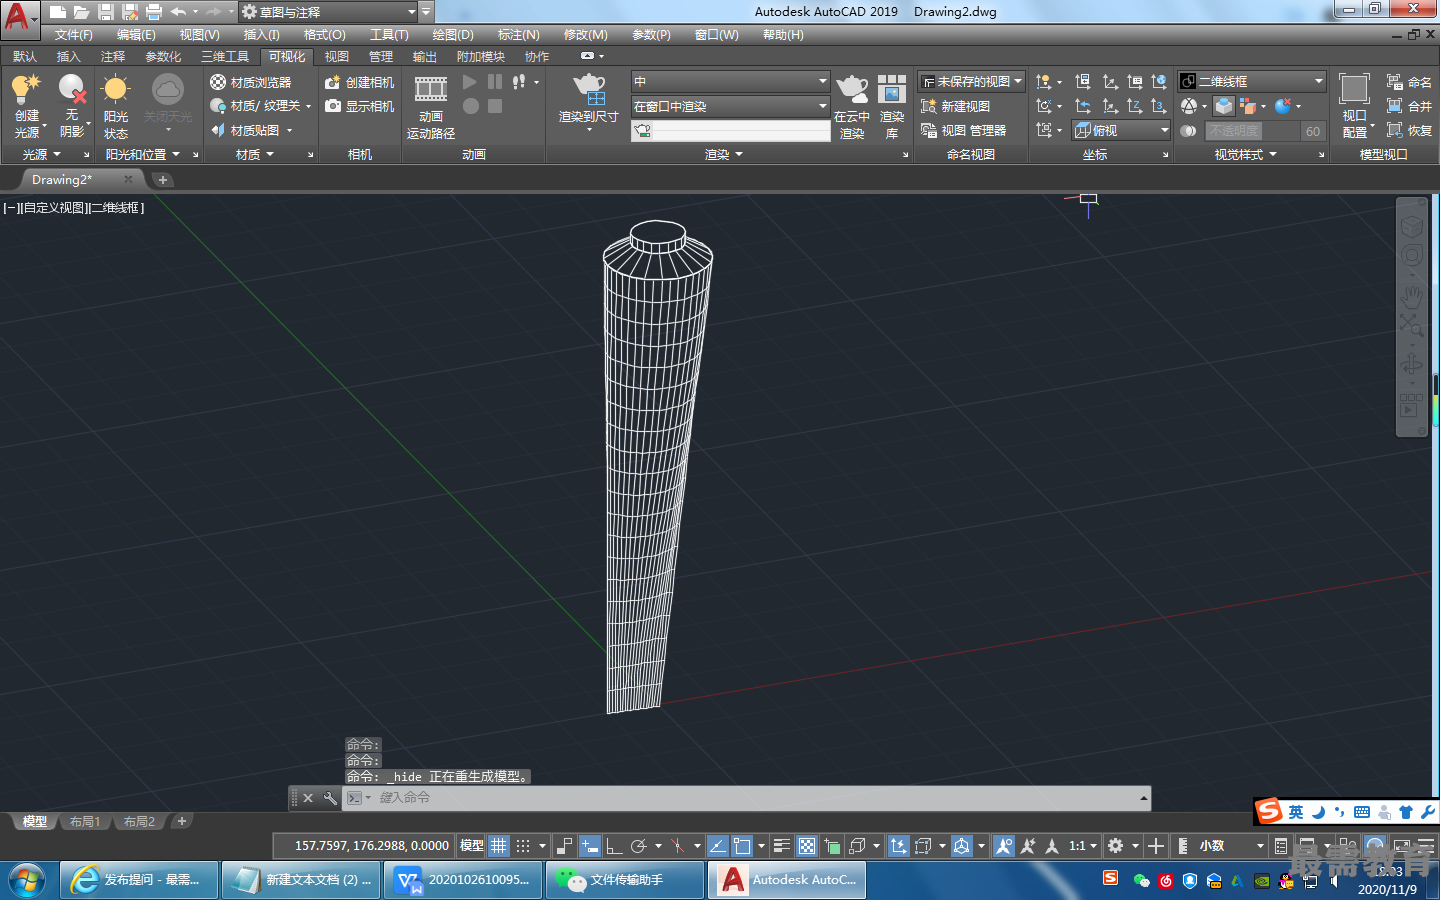Open the 二维线框 visual style dropdown
The height and width of the screenshot is (900, 1440).
[1251, 81]
